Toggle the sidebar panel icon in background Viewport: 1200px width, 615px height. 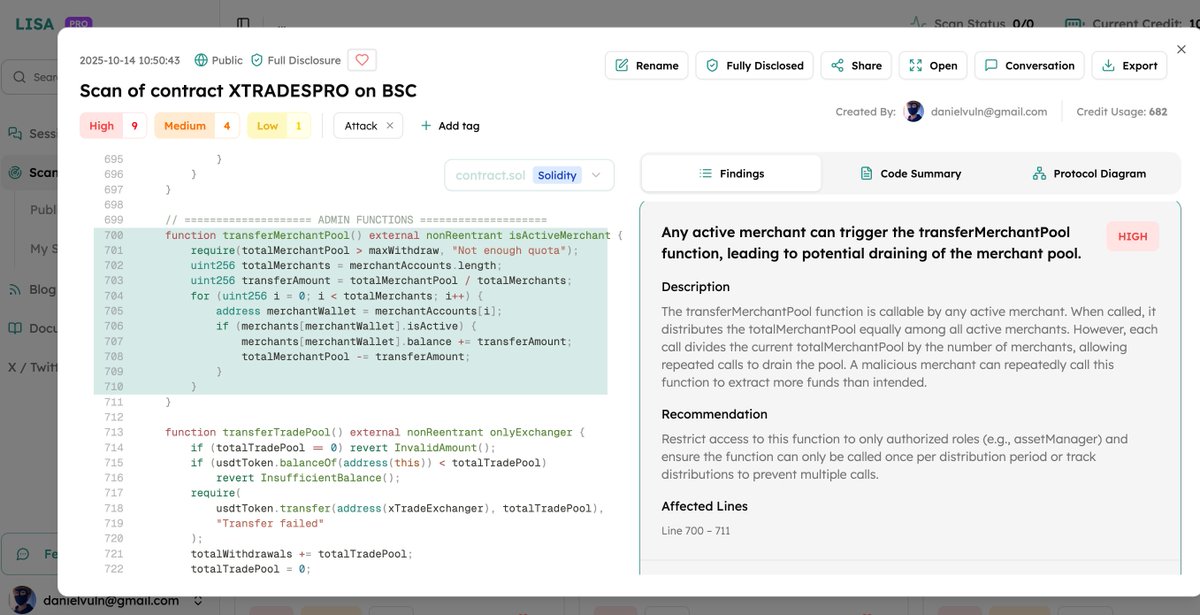coord(243,23)
